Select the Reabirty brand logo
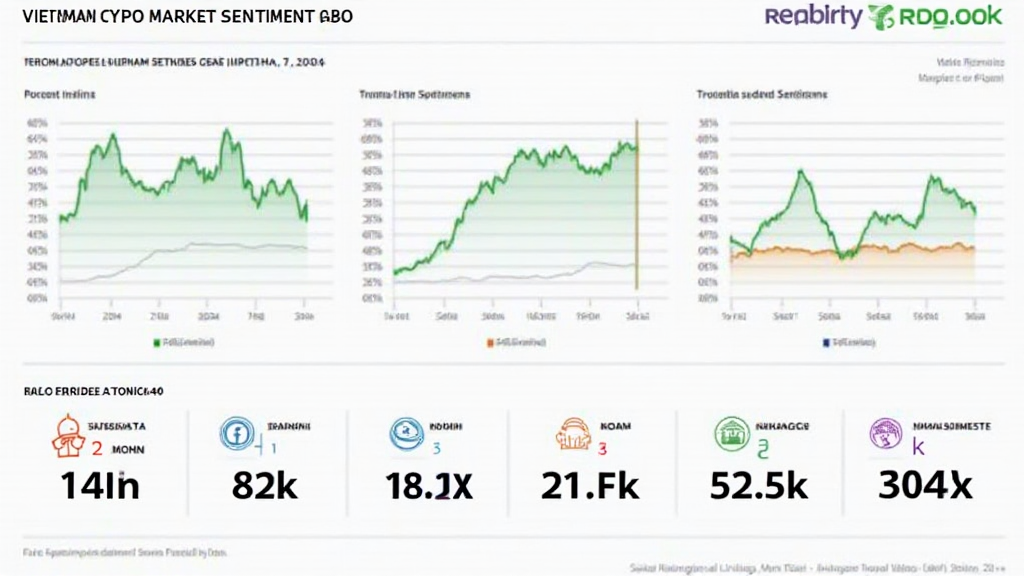 point(812,16)
